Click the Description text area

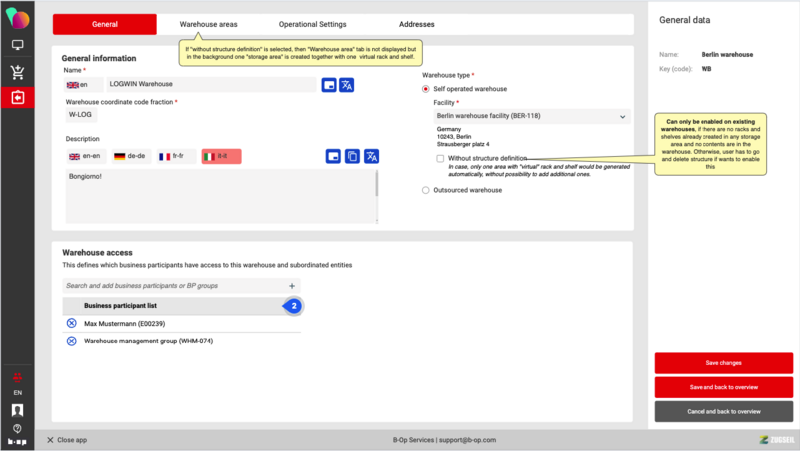pos(220,196)
